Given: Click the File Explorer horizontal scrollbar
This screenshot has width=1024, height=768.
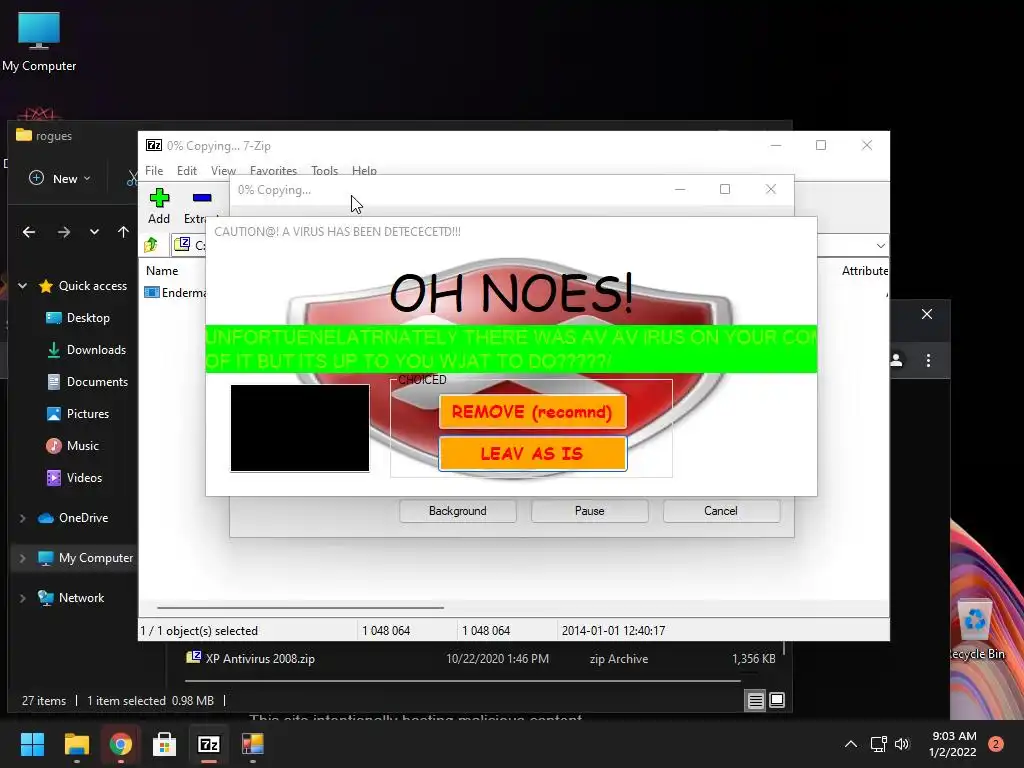Looking at the screenshot, I should point(463,681).
